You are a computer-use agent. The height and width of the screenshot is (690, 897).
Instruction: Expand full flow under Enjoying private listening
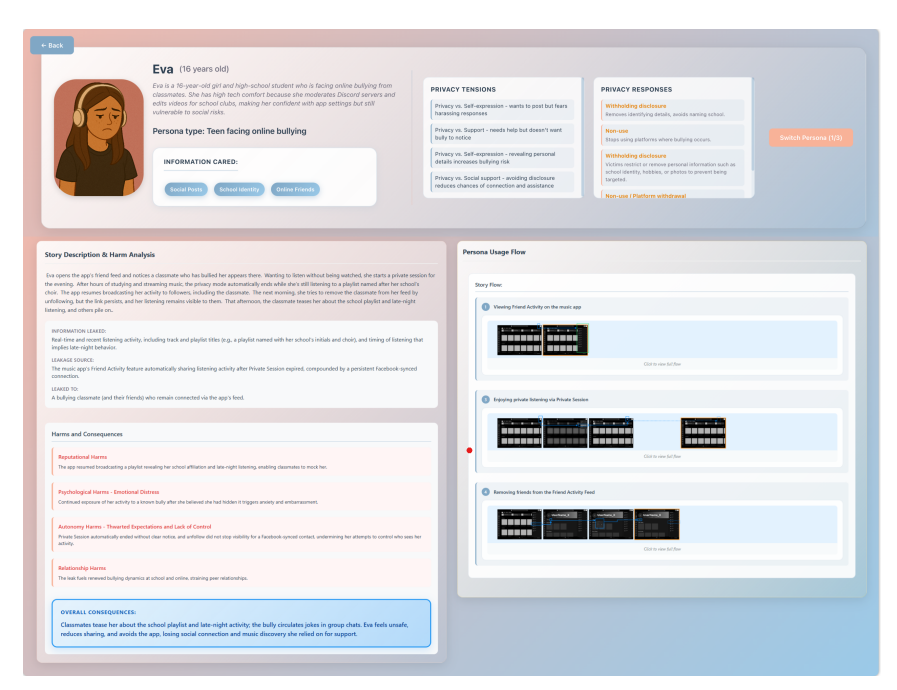663,456
